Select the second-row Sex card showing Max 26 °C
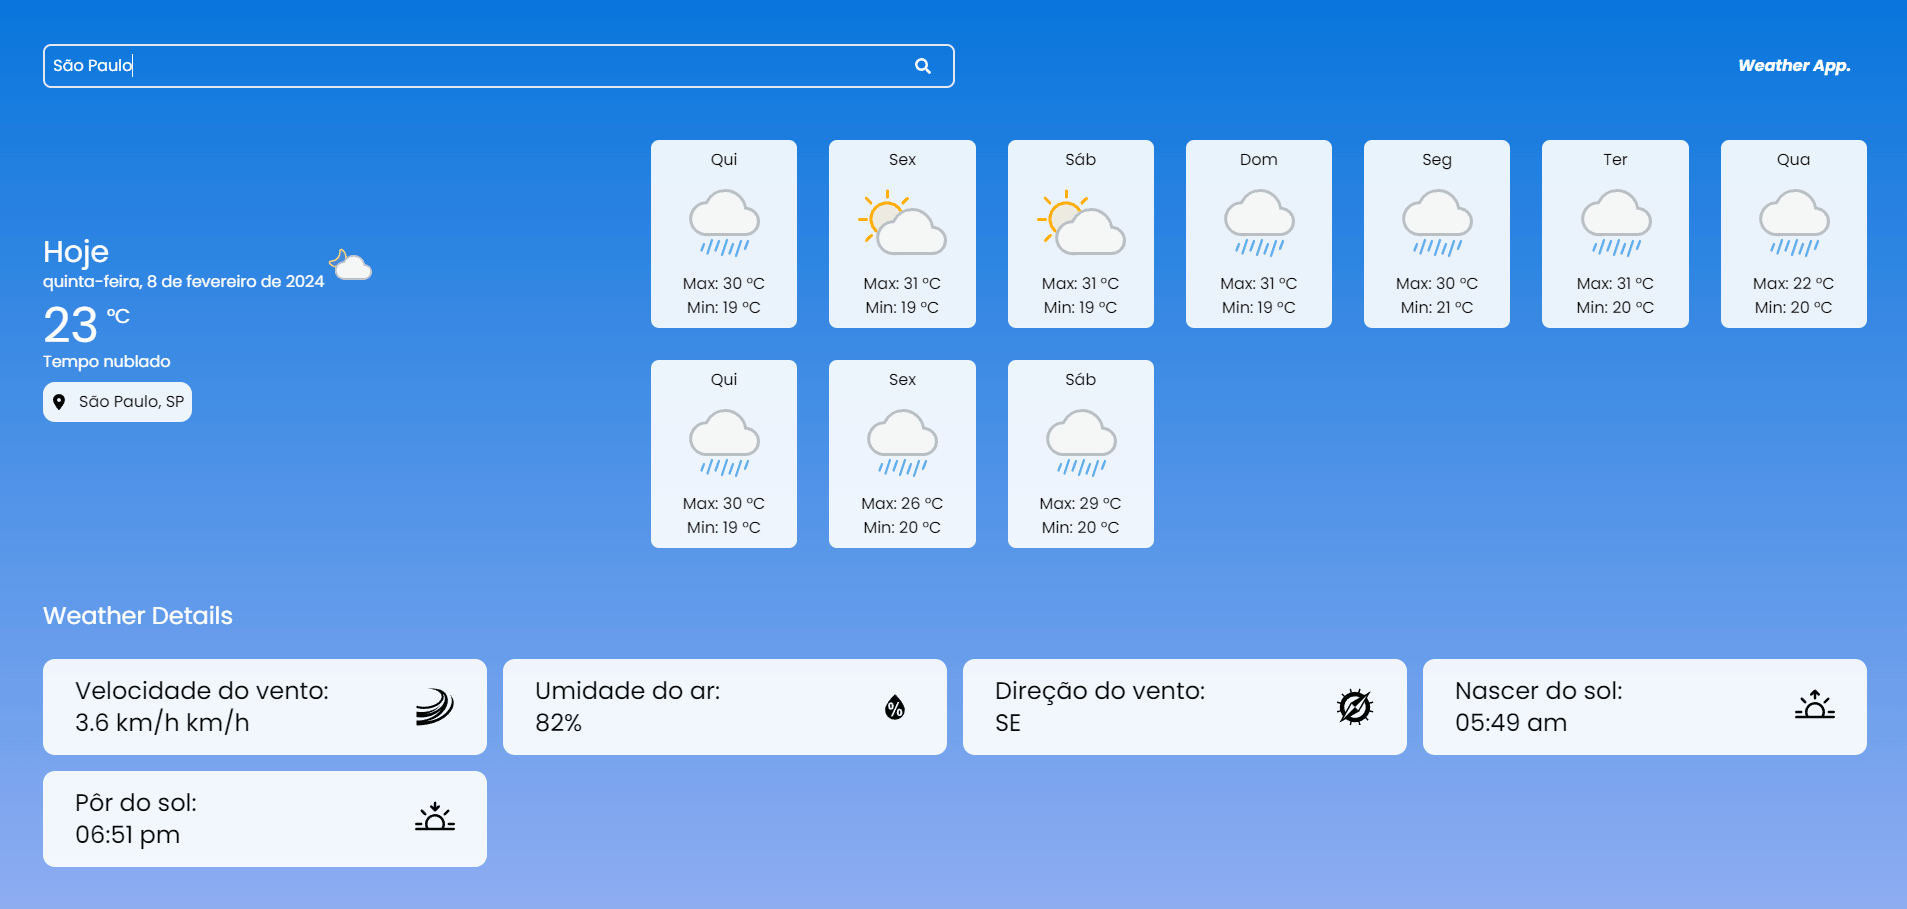Viewport: 1907px width, 909px height. [902, 453]
